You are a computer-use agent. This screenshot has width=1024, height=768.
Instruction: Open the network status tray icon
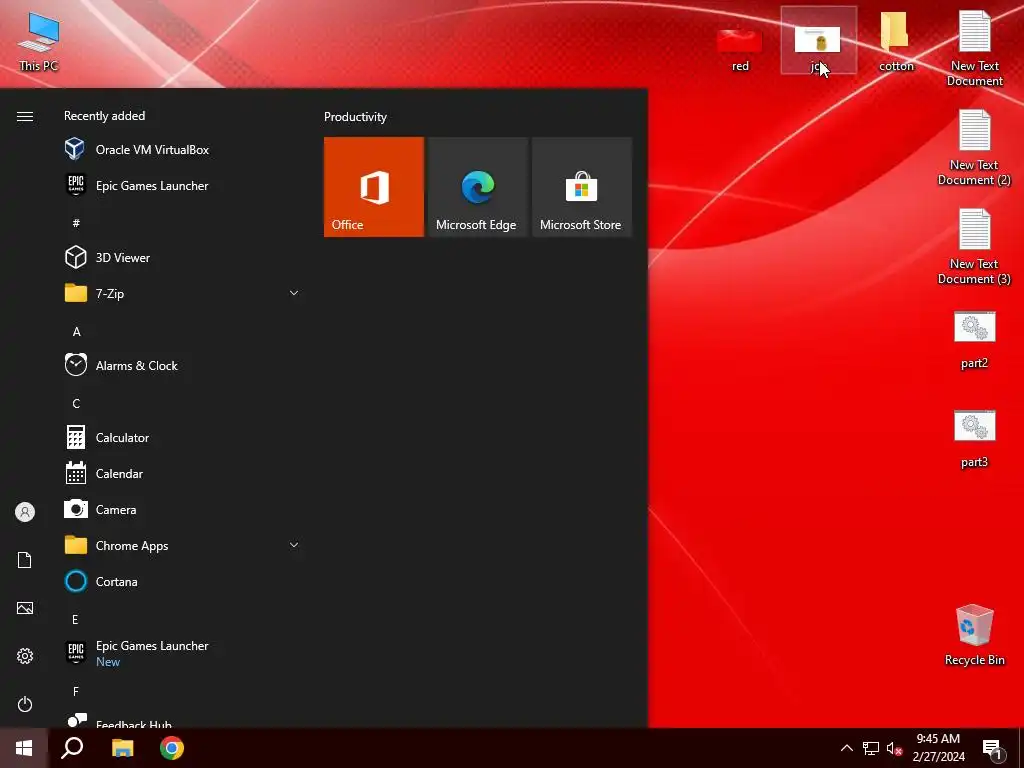pyautogui.click(x=871, y=748)
